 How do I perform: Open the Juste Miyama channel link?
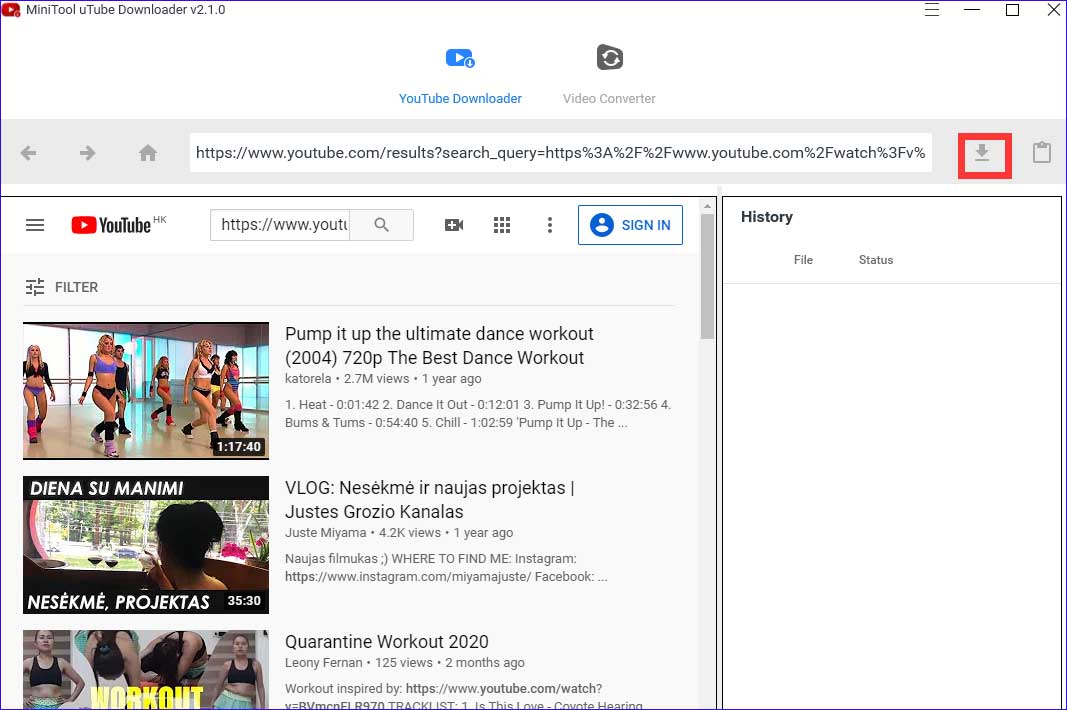pyautogui.click(x=325, y=532)
